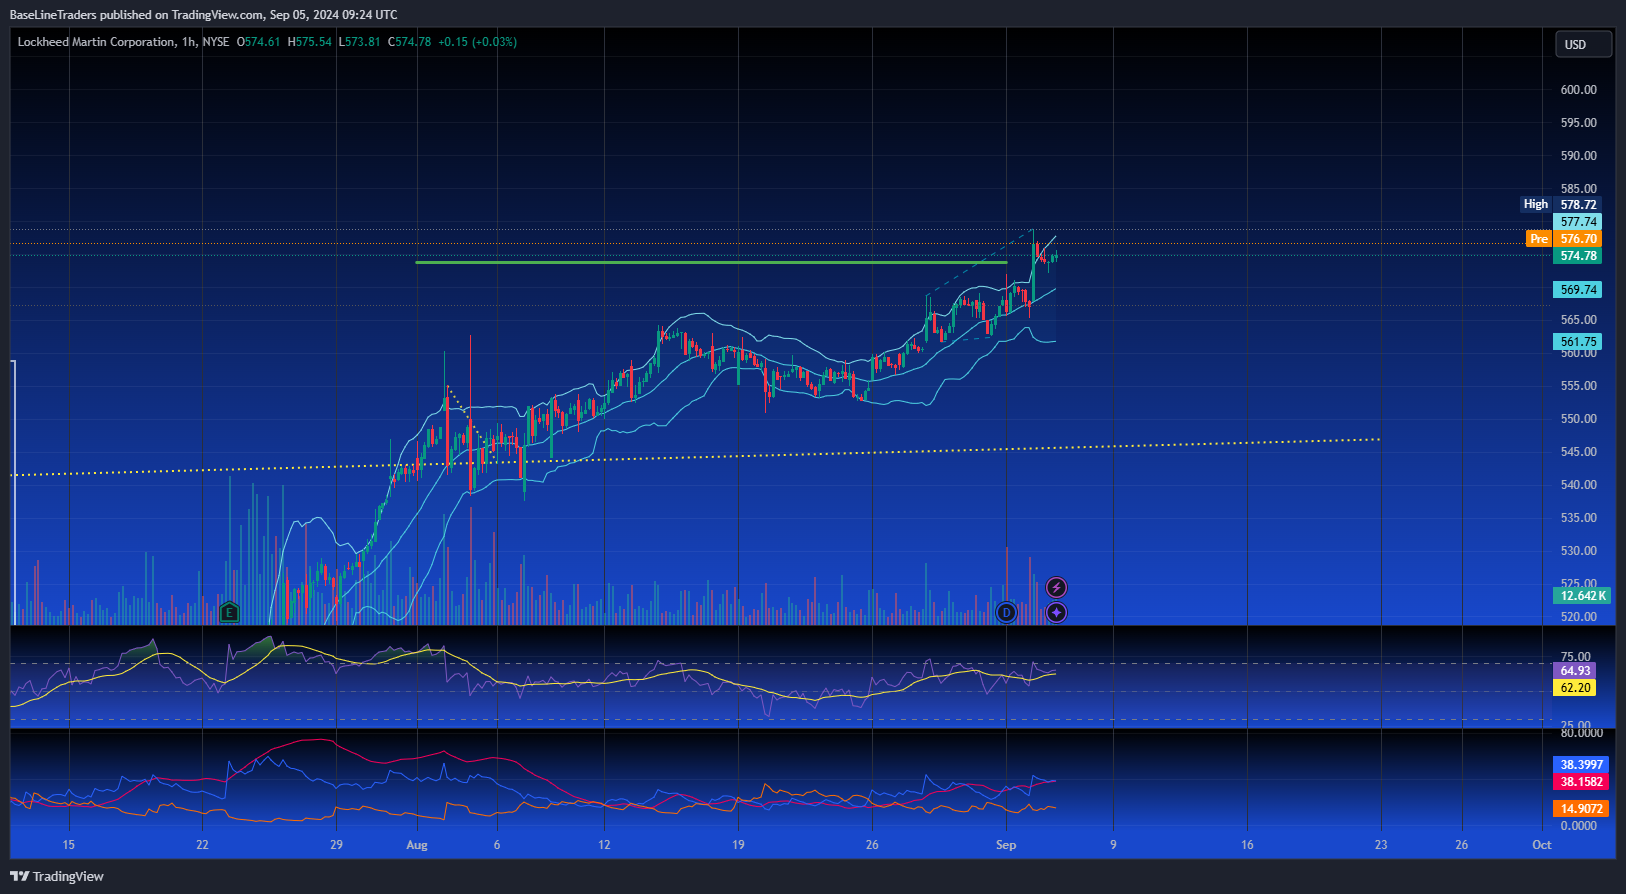This screenshot has width=1626, height=894.
Task: Click the 12 date label on the time axis
Action: pyautogui.click(x=604, y=845)
